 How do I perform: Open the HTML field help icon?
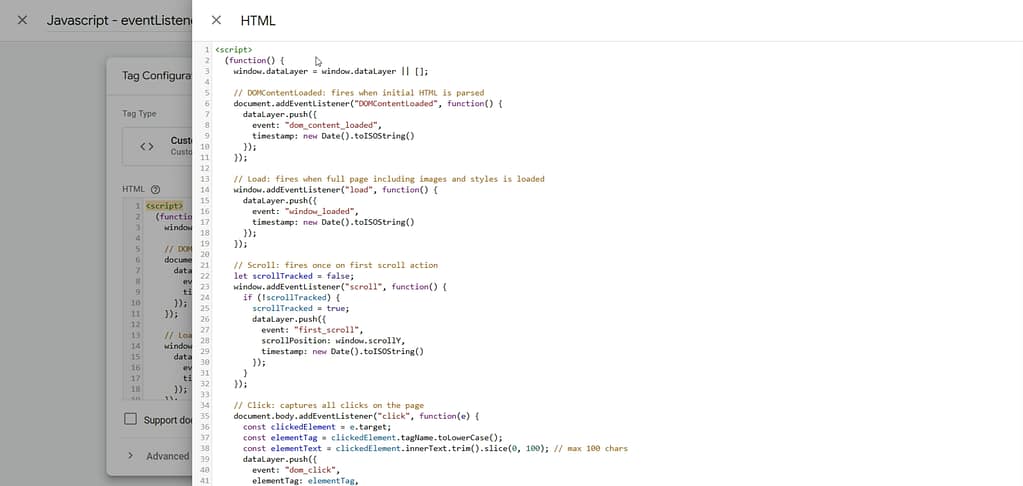(155, 189)
